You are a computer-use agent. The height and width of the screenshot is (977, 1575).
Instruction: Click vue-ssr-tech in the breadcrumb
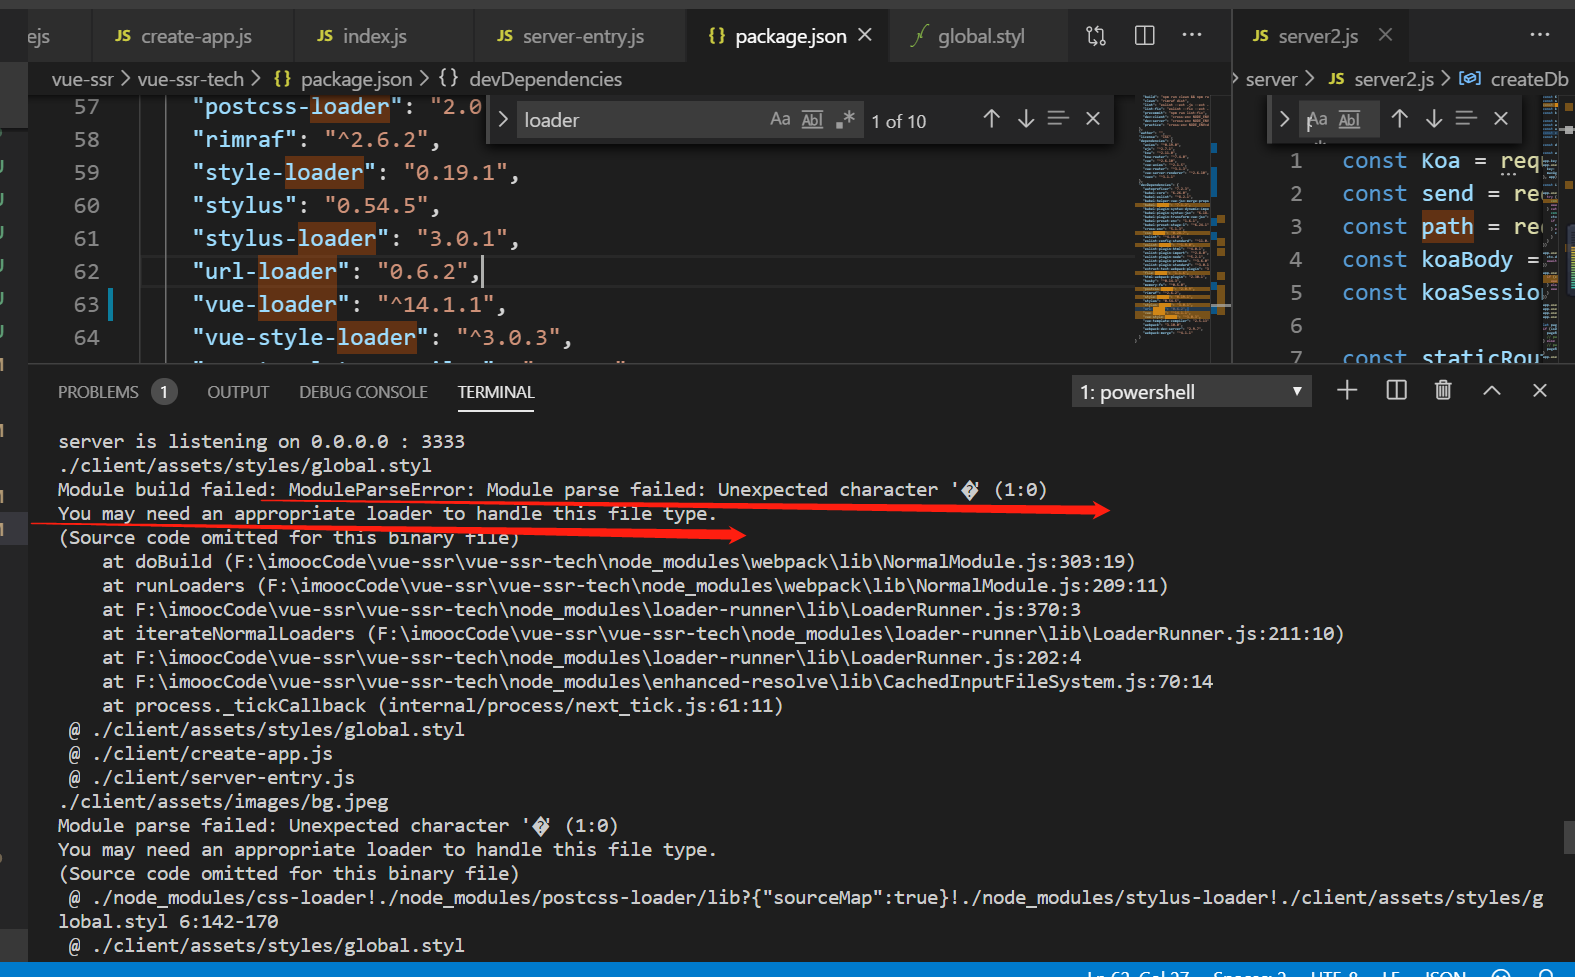click(190, 79)
